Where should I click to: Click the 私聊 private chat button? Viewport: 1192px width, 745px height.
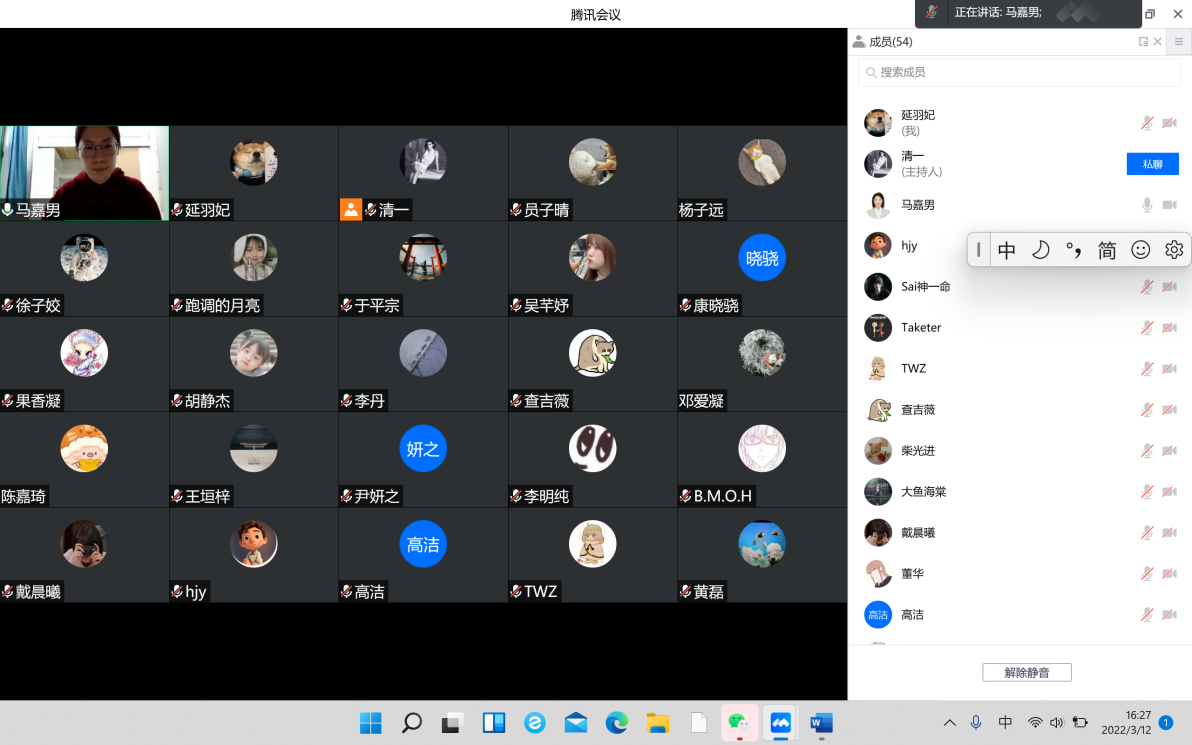[1152, 164]
